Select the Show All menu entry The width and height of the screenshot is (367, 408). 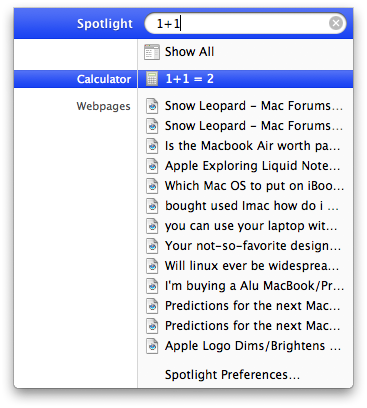click(x=245, y=52)
